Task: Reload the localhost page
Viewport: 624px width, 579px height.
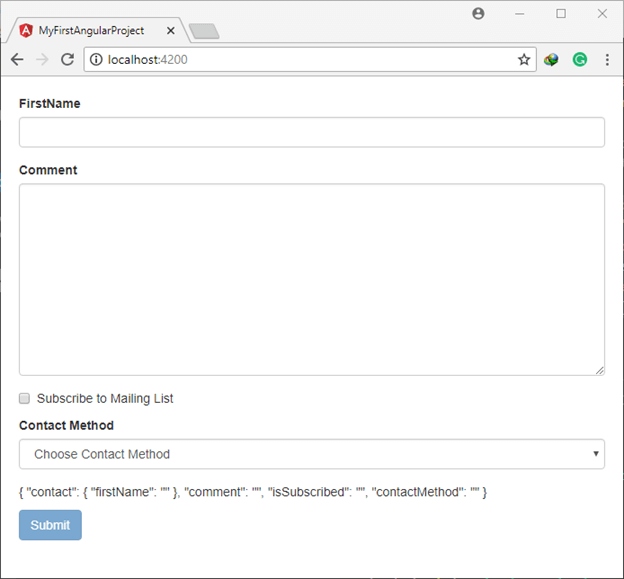Action: 68,60
